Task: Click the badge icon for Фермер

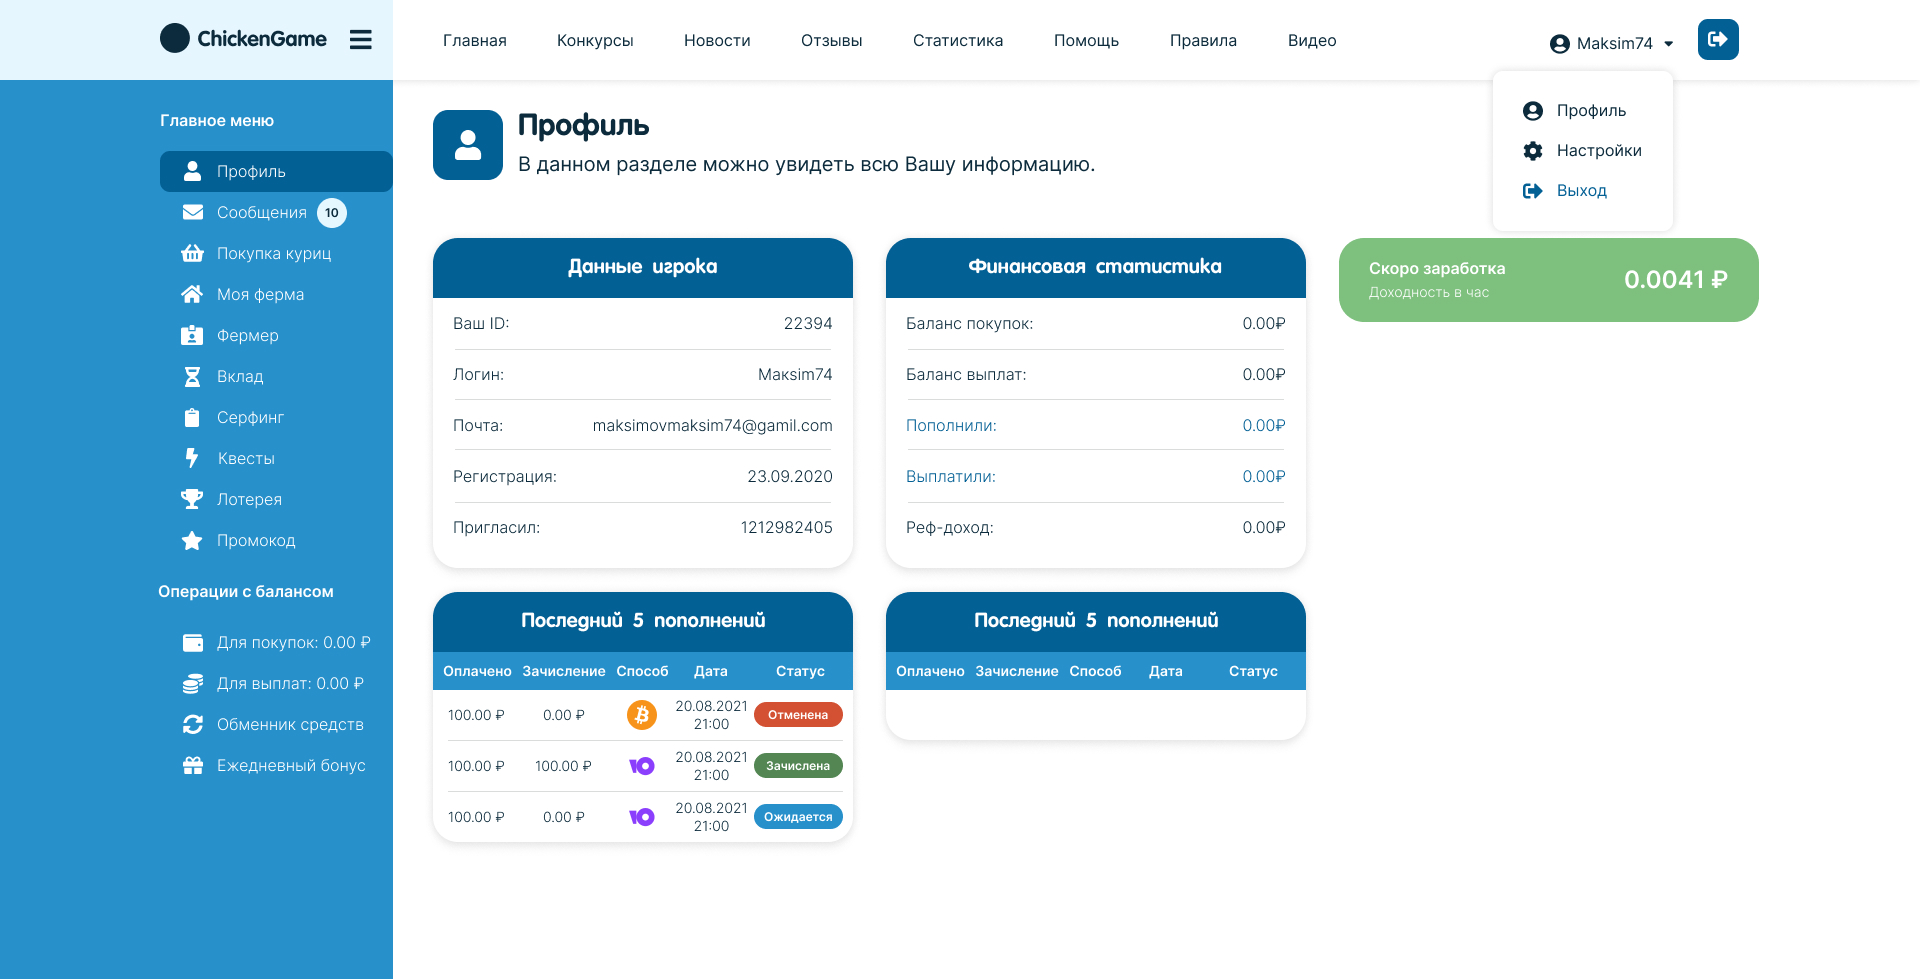Action: pos(192,335)
